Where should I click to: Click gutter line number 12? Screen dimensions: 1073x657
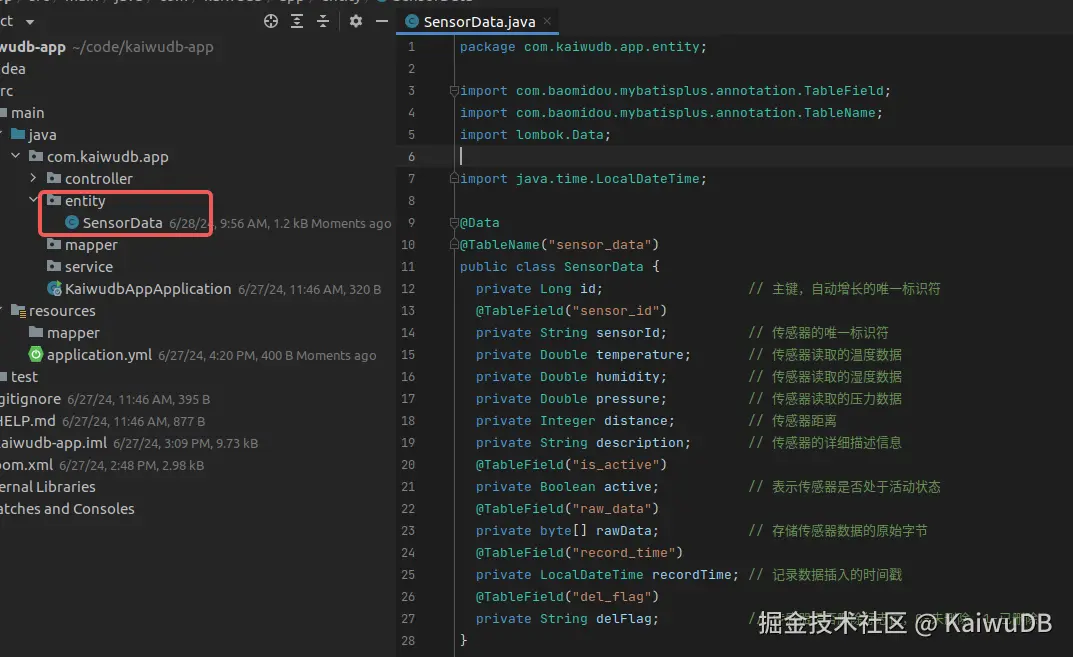pyautogui.click(x=408, y=289)
